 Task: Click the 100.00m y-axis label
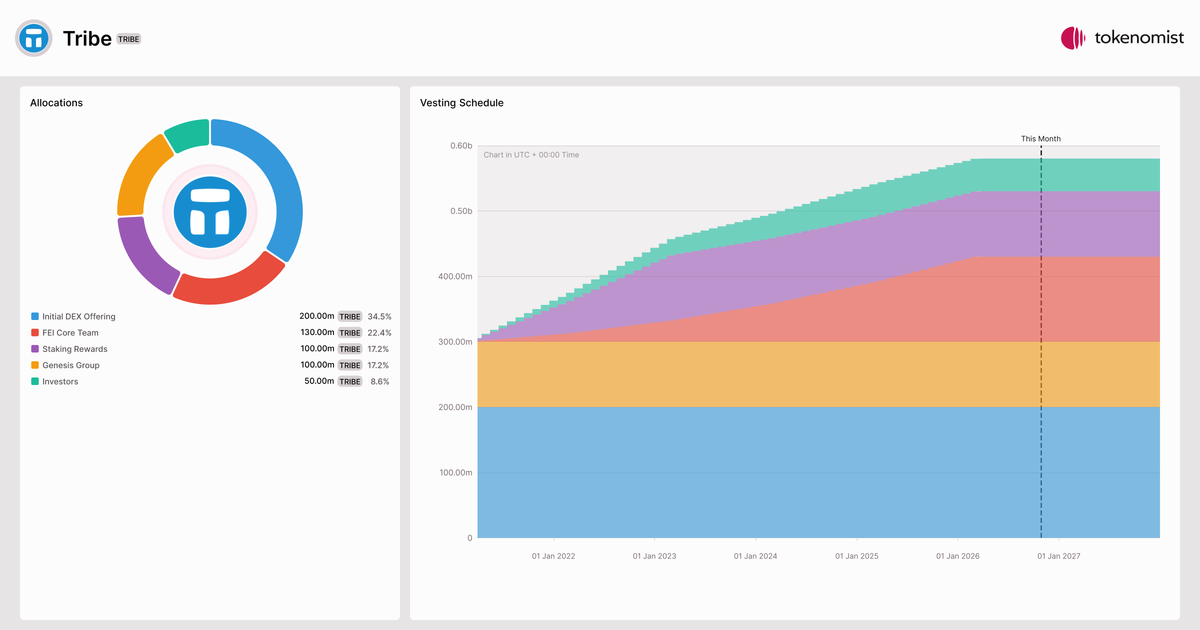point(456,473)
